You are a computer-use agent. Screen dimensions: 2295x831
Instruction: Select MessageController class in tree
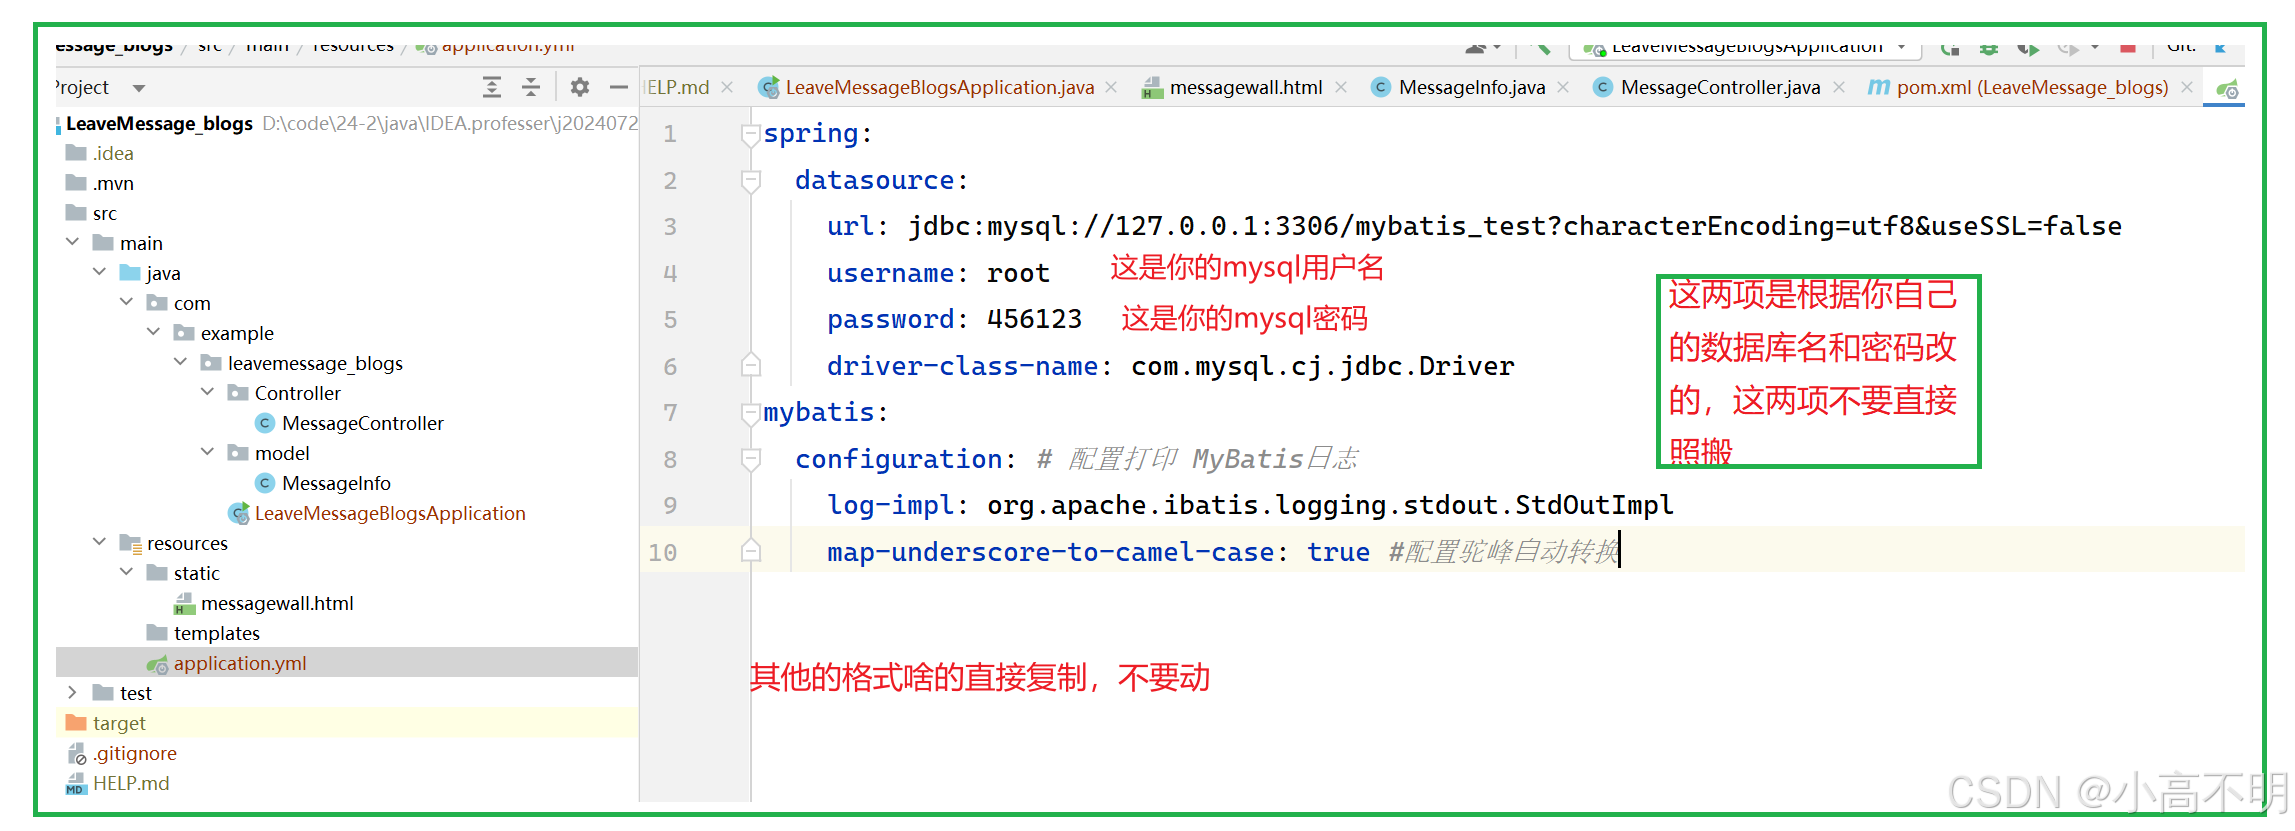(363, 423)
